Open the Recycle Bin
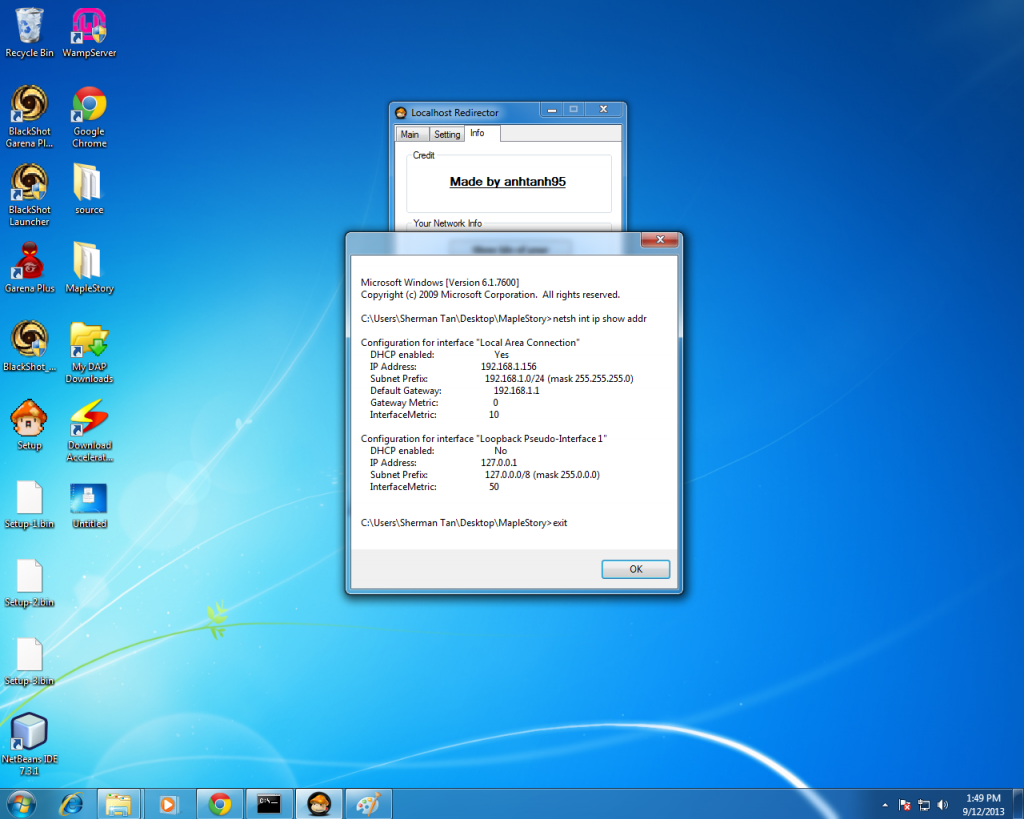Viewport: 1024px width, 819px height. (x=29, y=25)
